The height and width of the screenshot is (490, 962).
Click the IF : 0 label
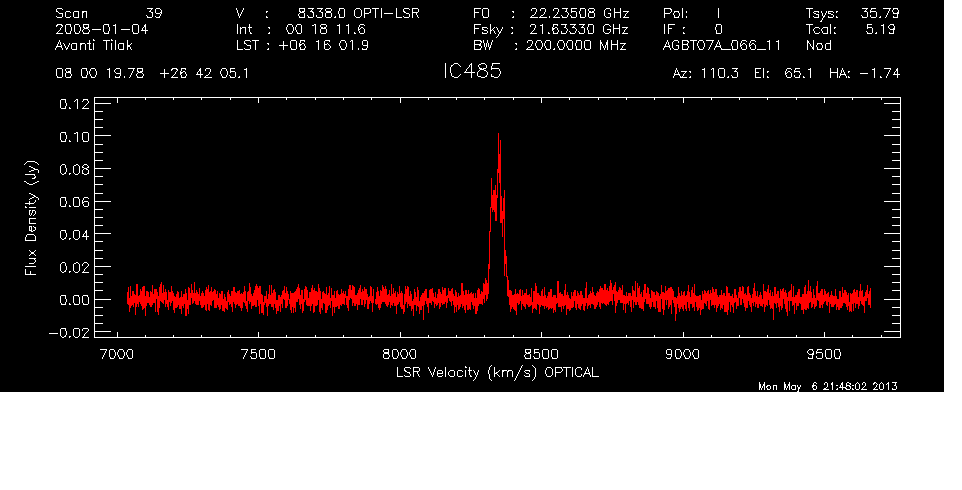pos(693,29)
